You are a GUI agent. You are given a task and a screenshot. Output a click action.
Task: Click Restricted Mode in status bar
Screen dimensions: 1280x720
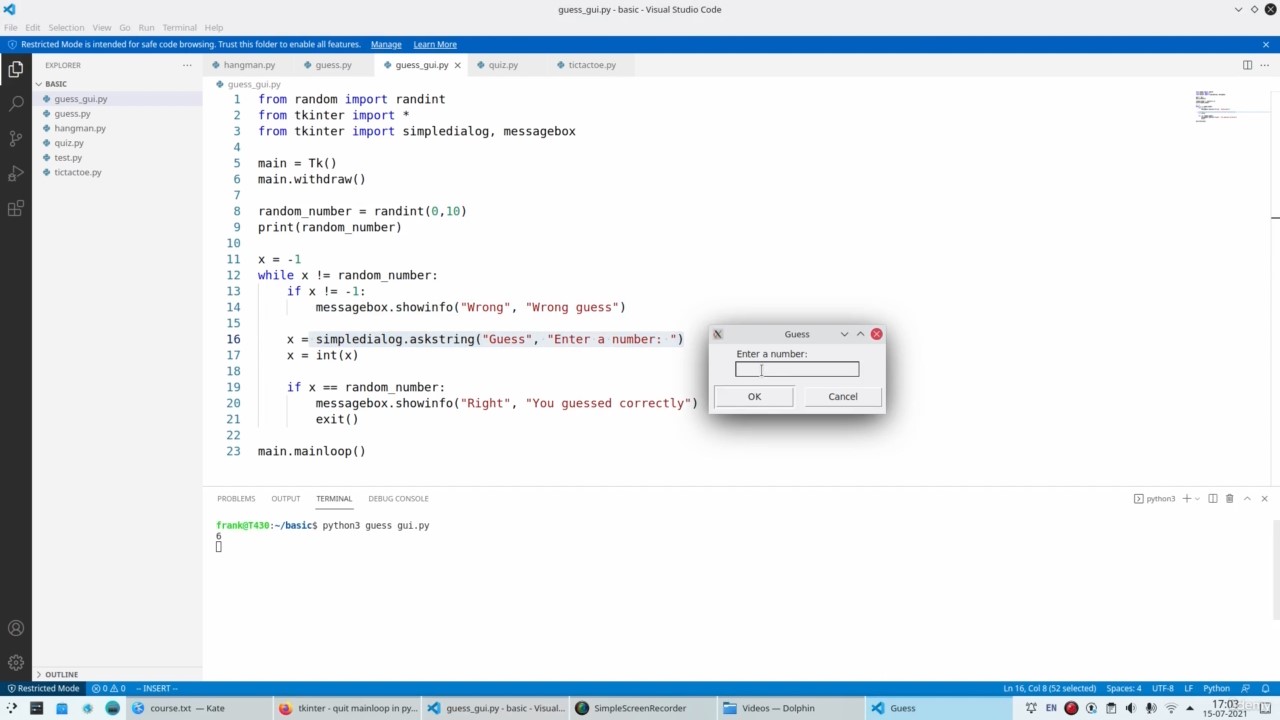click(x=42, y=688)
